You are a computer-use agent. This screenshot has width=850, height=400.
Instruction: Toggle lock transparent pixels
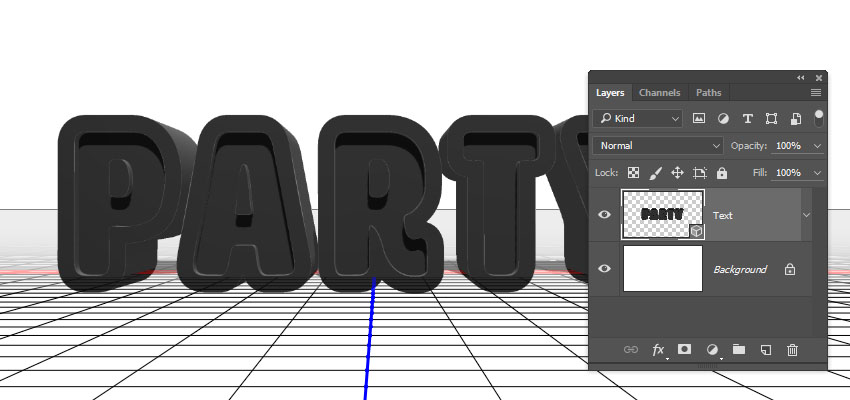click(634, 173)
